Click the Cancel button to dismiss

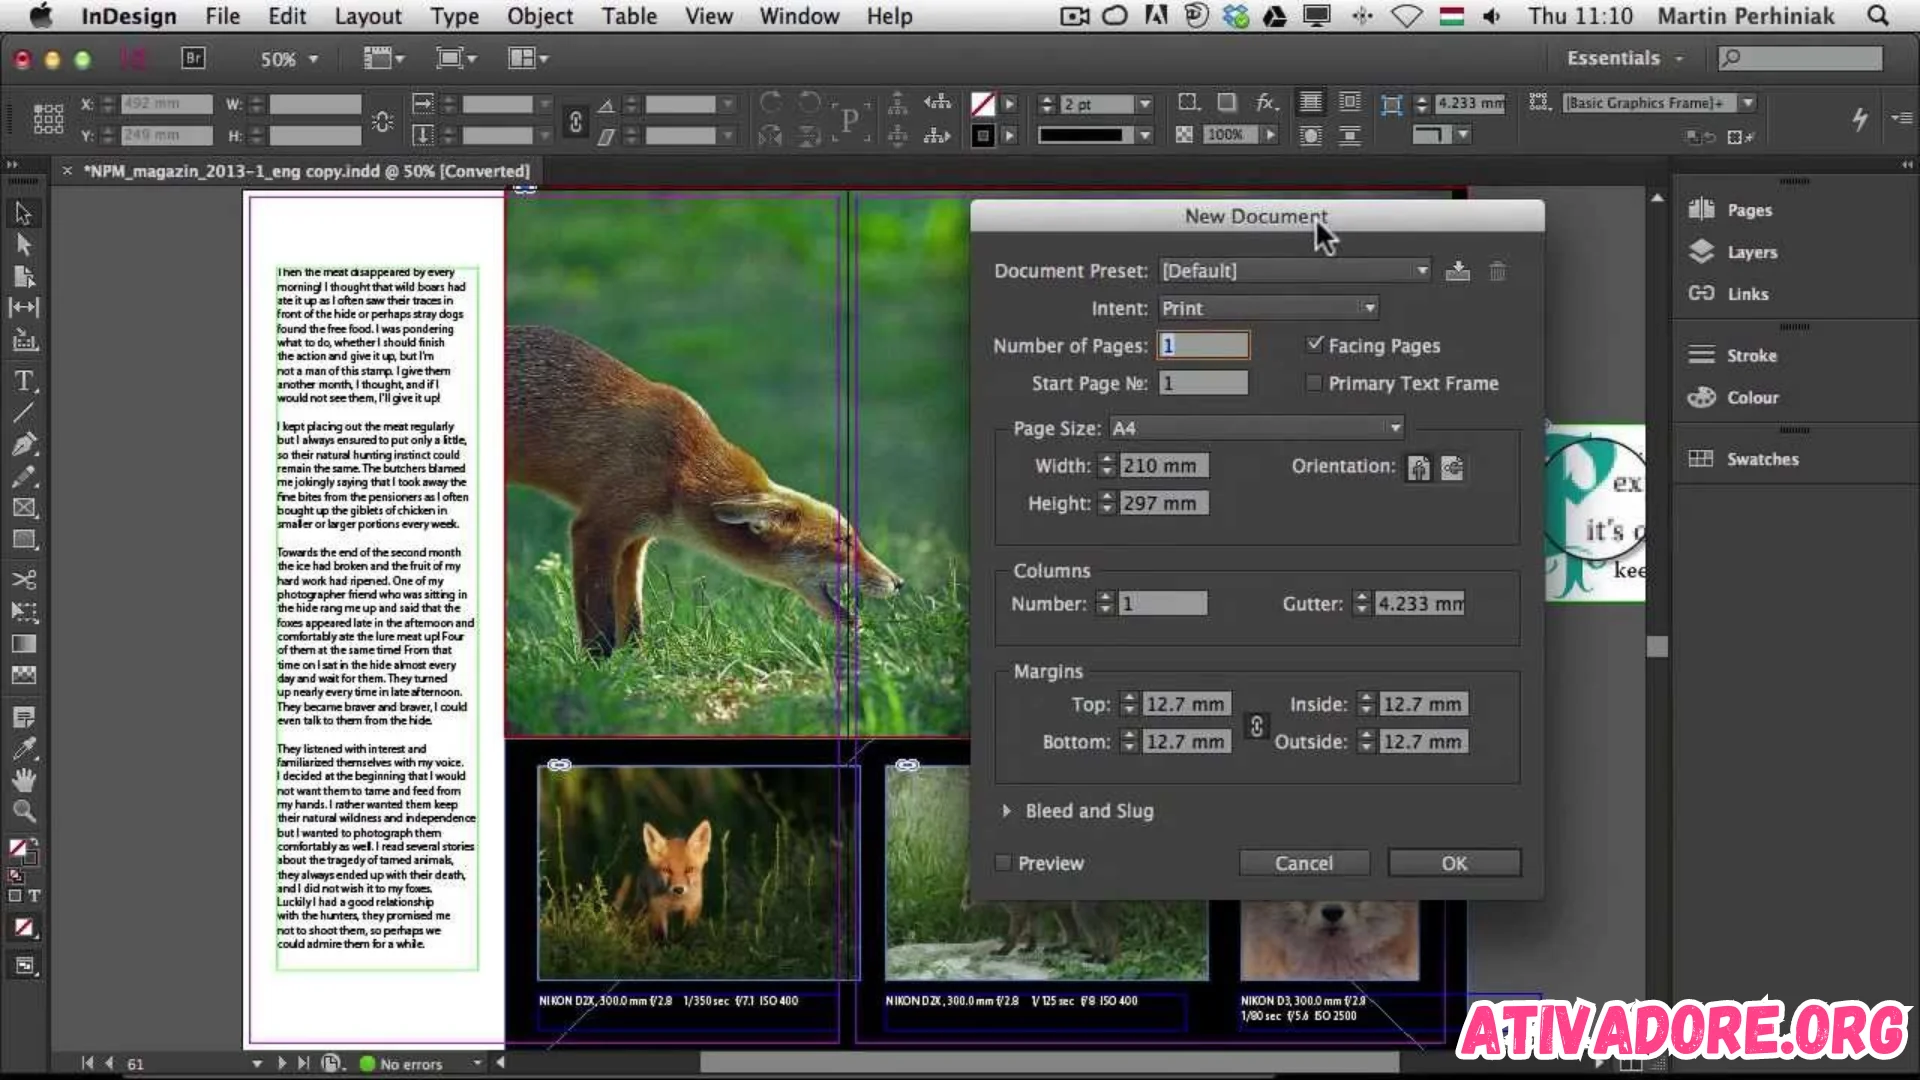coord(1304,862)
